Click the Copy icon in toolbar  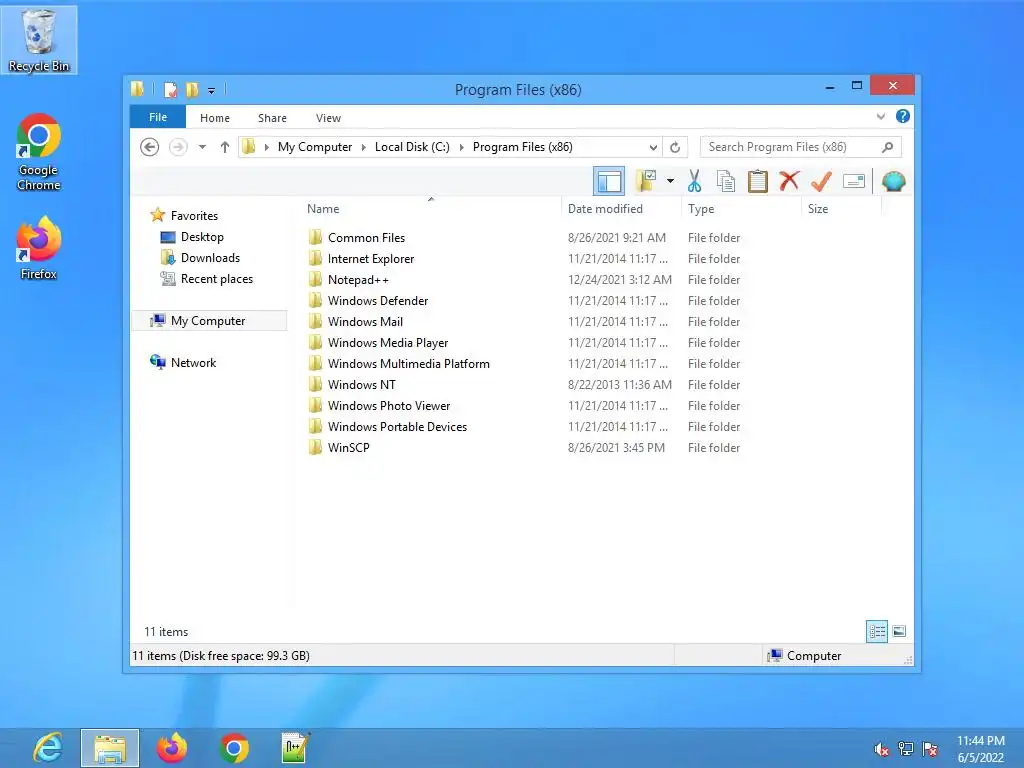click(726, 181)
